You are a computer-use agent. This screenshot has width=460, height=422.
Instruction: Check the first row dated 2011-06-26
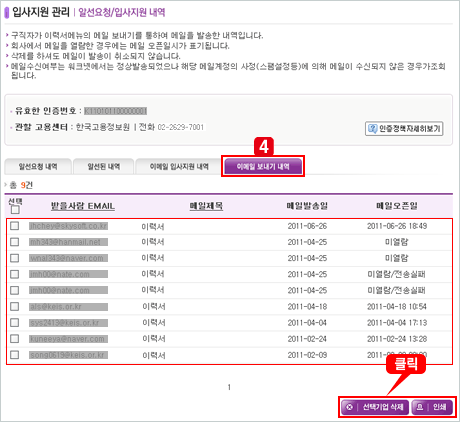pos(15,226)
